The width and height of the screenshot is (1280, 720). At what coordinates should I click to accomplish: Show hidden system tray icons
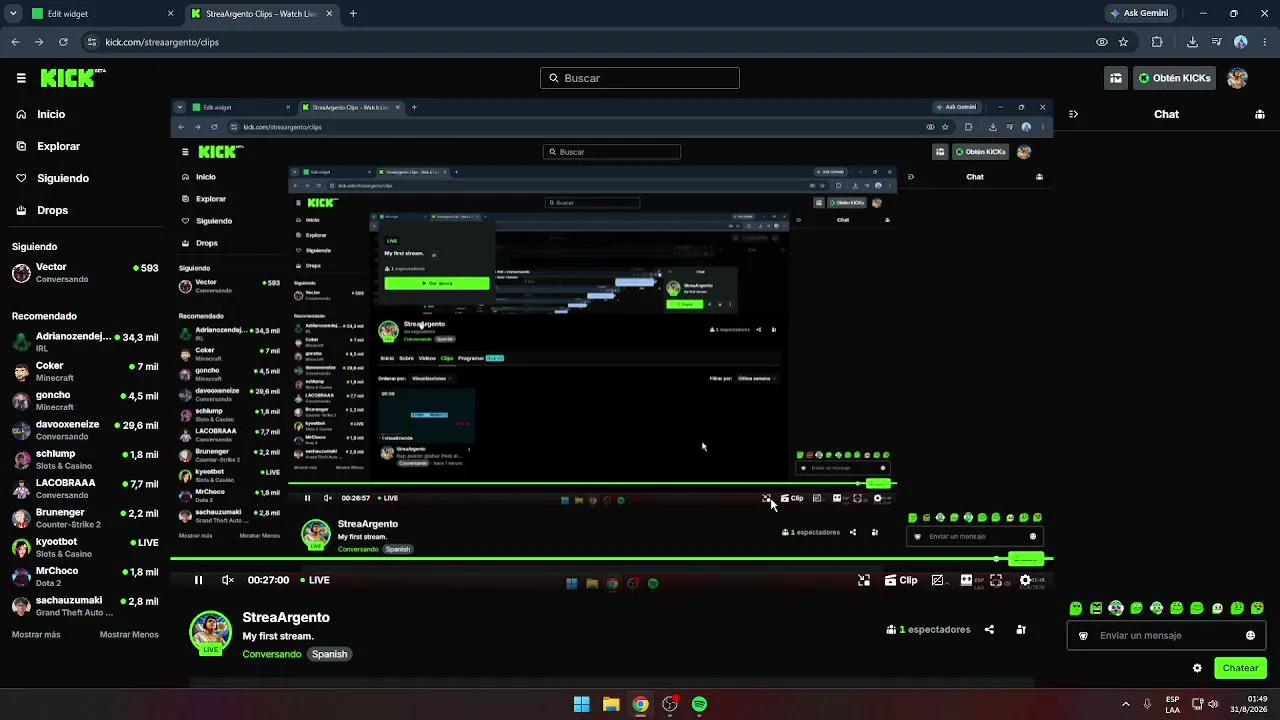1126,704
